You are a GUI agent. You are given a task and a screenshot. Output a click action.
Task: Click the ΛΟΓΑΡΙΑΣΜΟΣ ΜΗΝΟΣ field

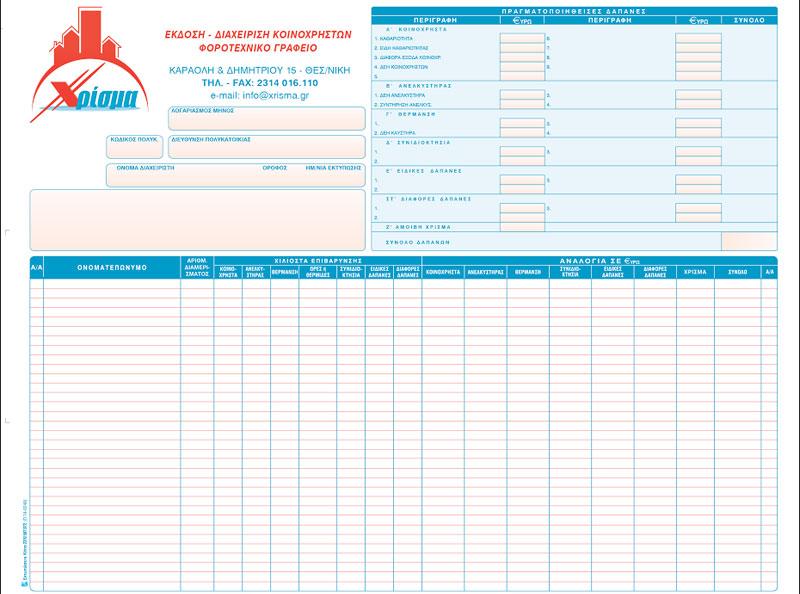point(266,118)
